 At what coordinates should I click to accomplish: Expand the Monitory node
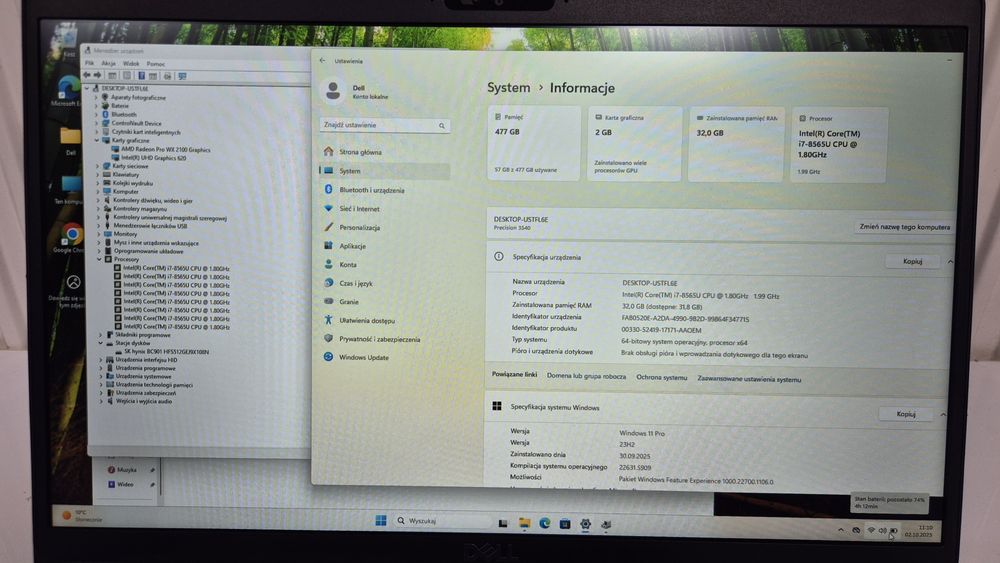(x=98, y=234)
